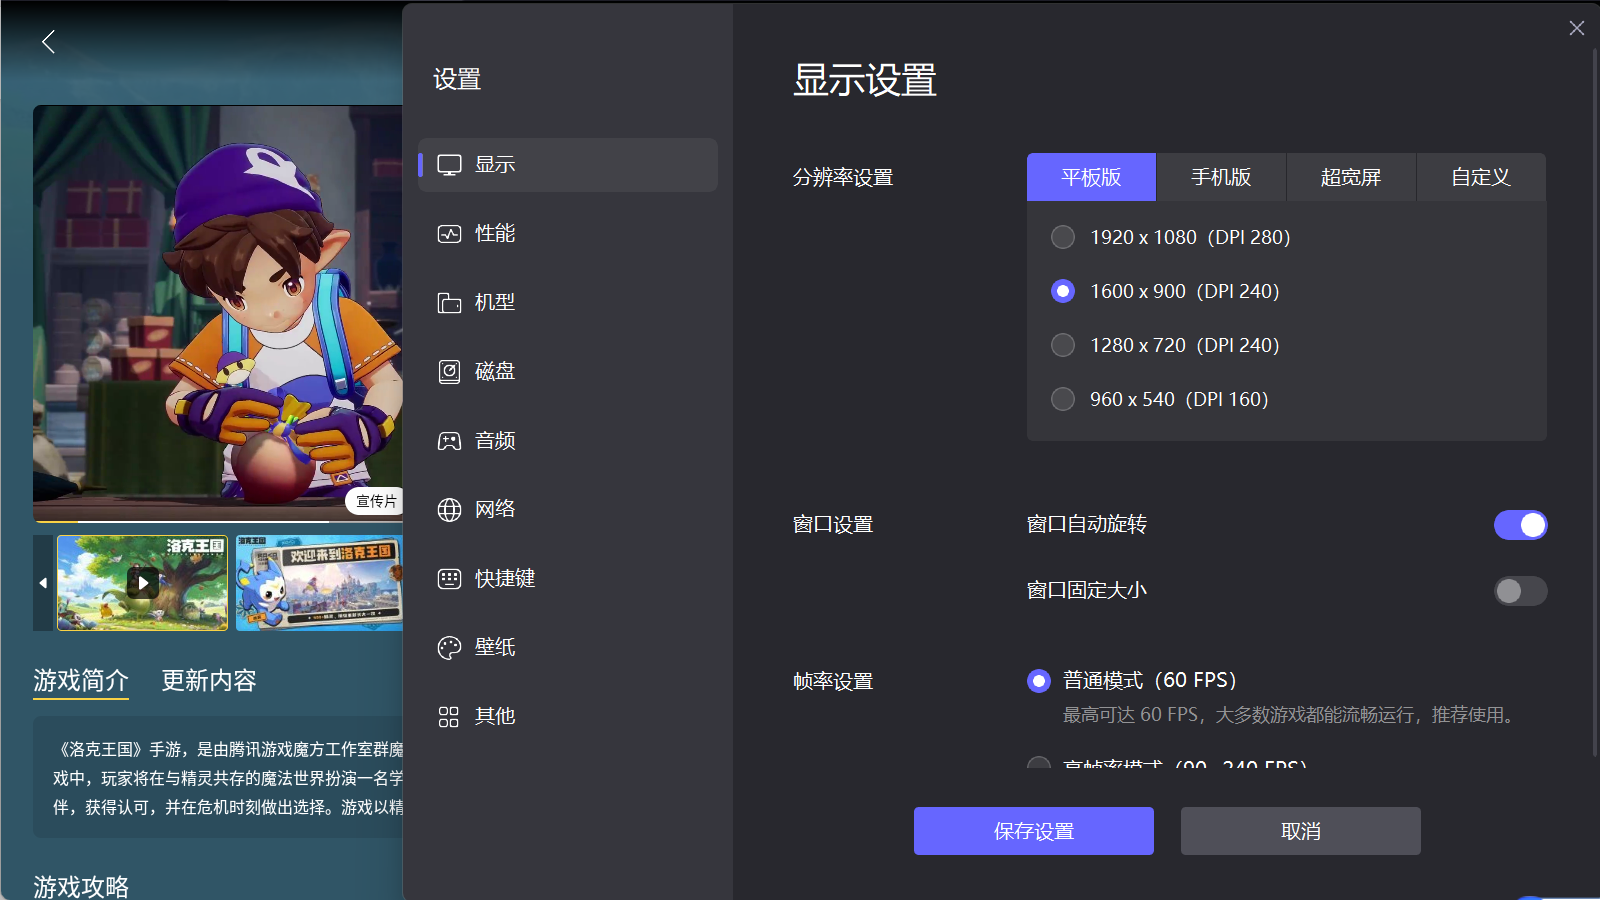Click the 游戏攻略 heading

pos(81,887)
